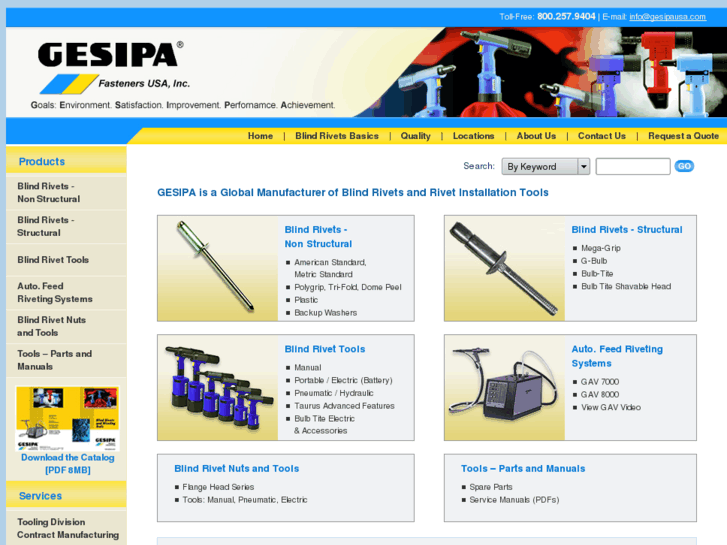
Task: Click the toll-free number 800.257.9404
Action: click(566, 17)
